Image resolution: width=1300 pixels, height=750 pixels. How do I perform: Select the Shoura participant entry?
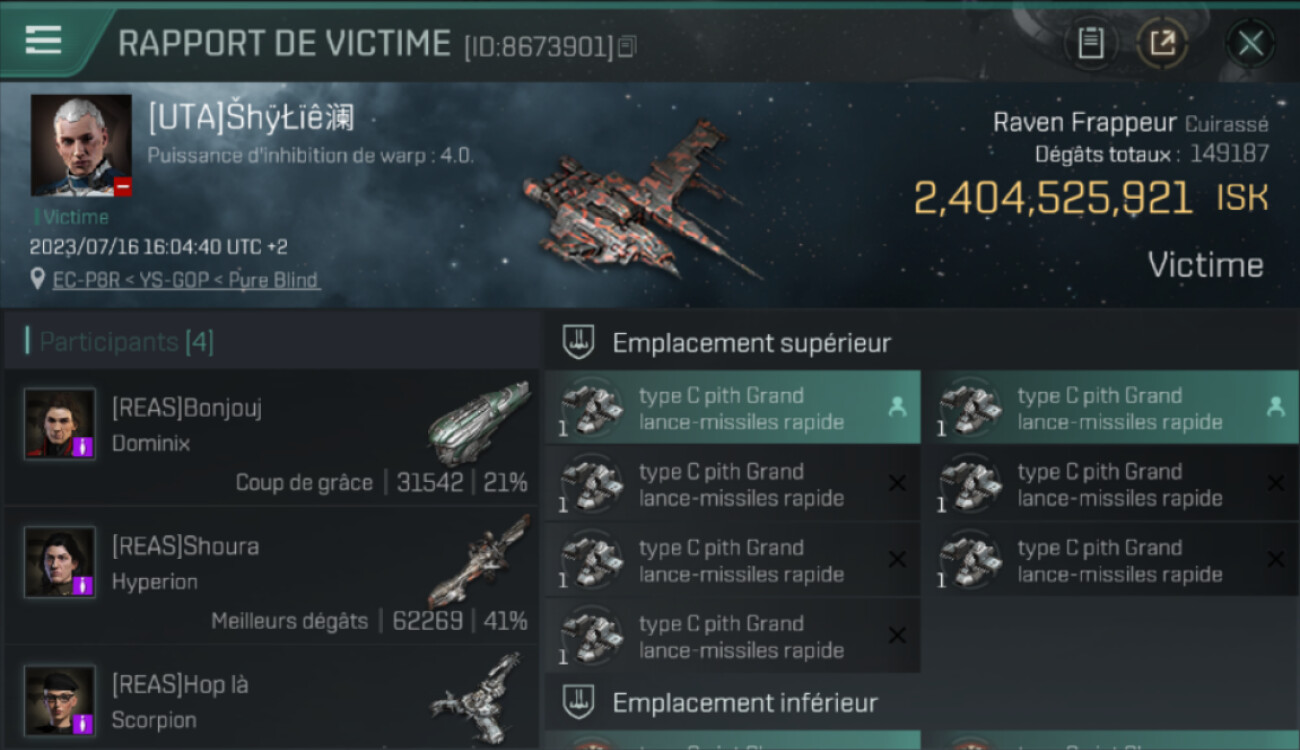(x=271, y=575)
